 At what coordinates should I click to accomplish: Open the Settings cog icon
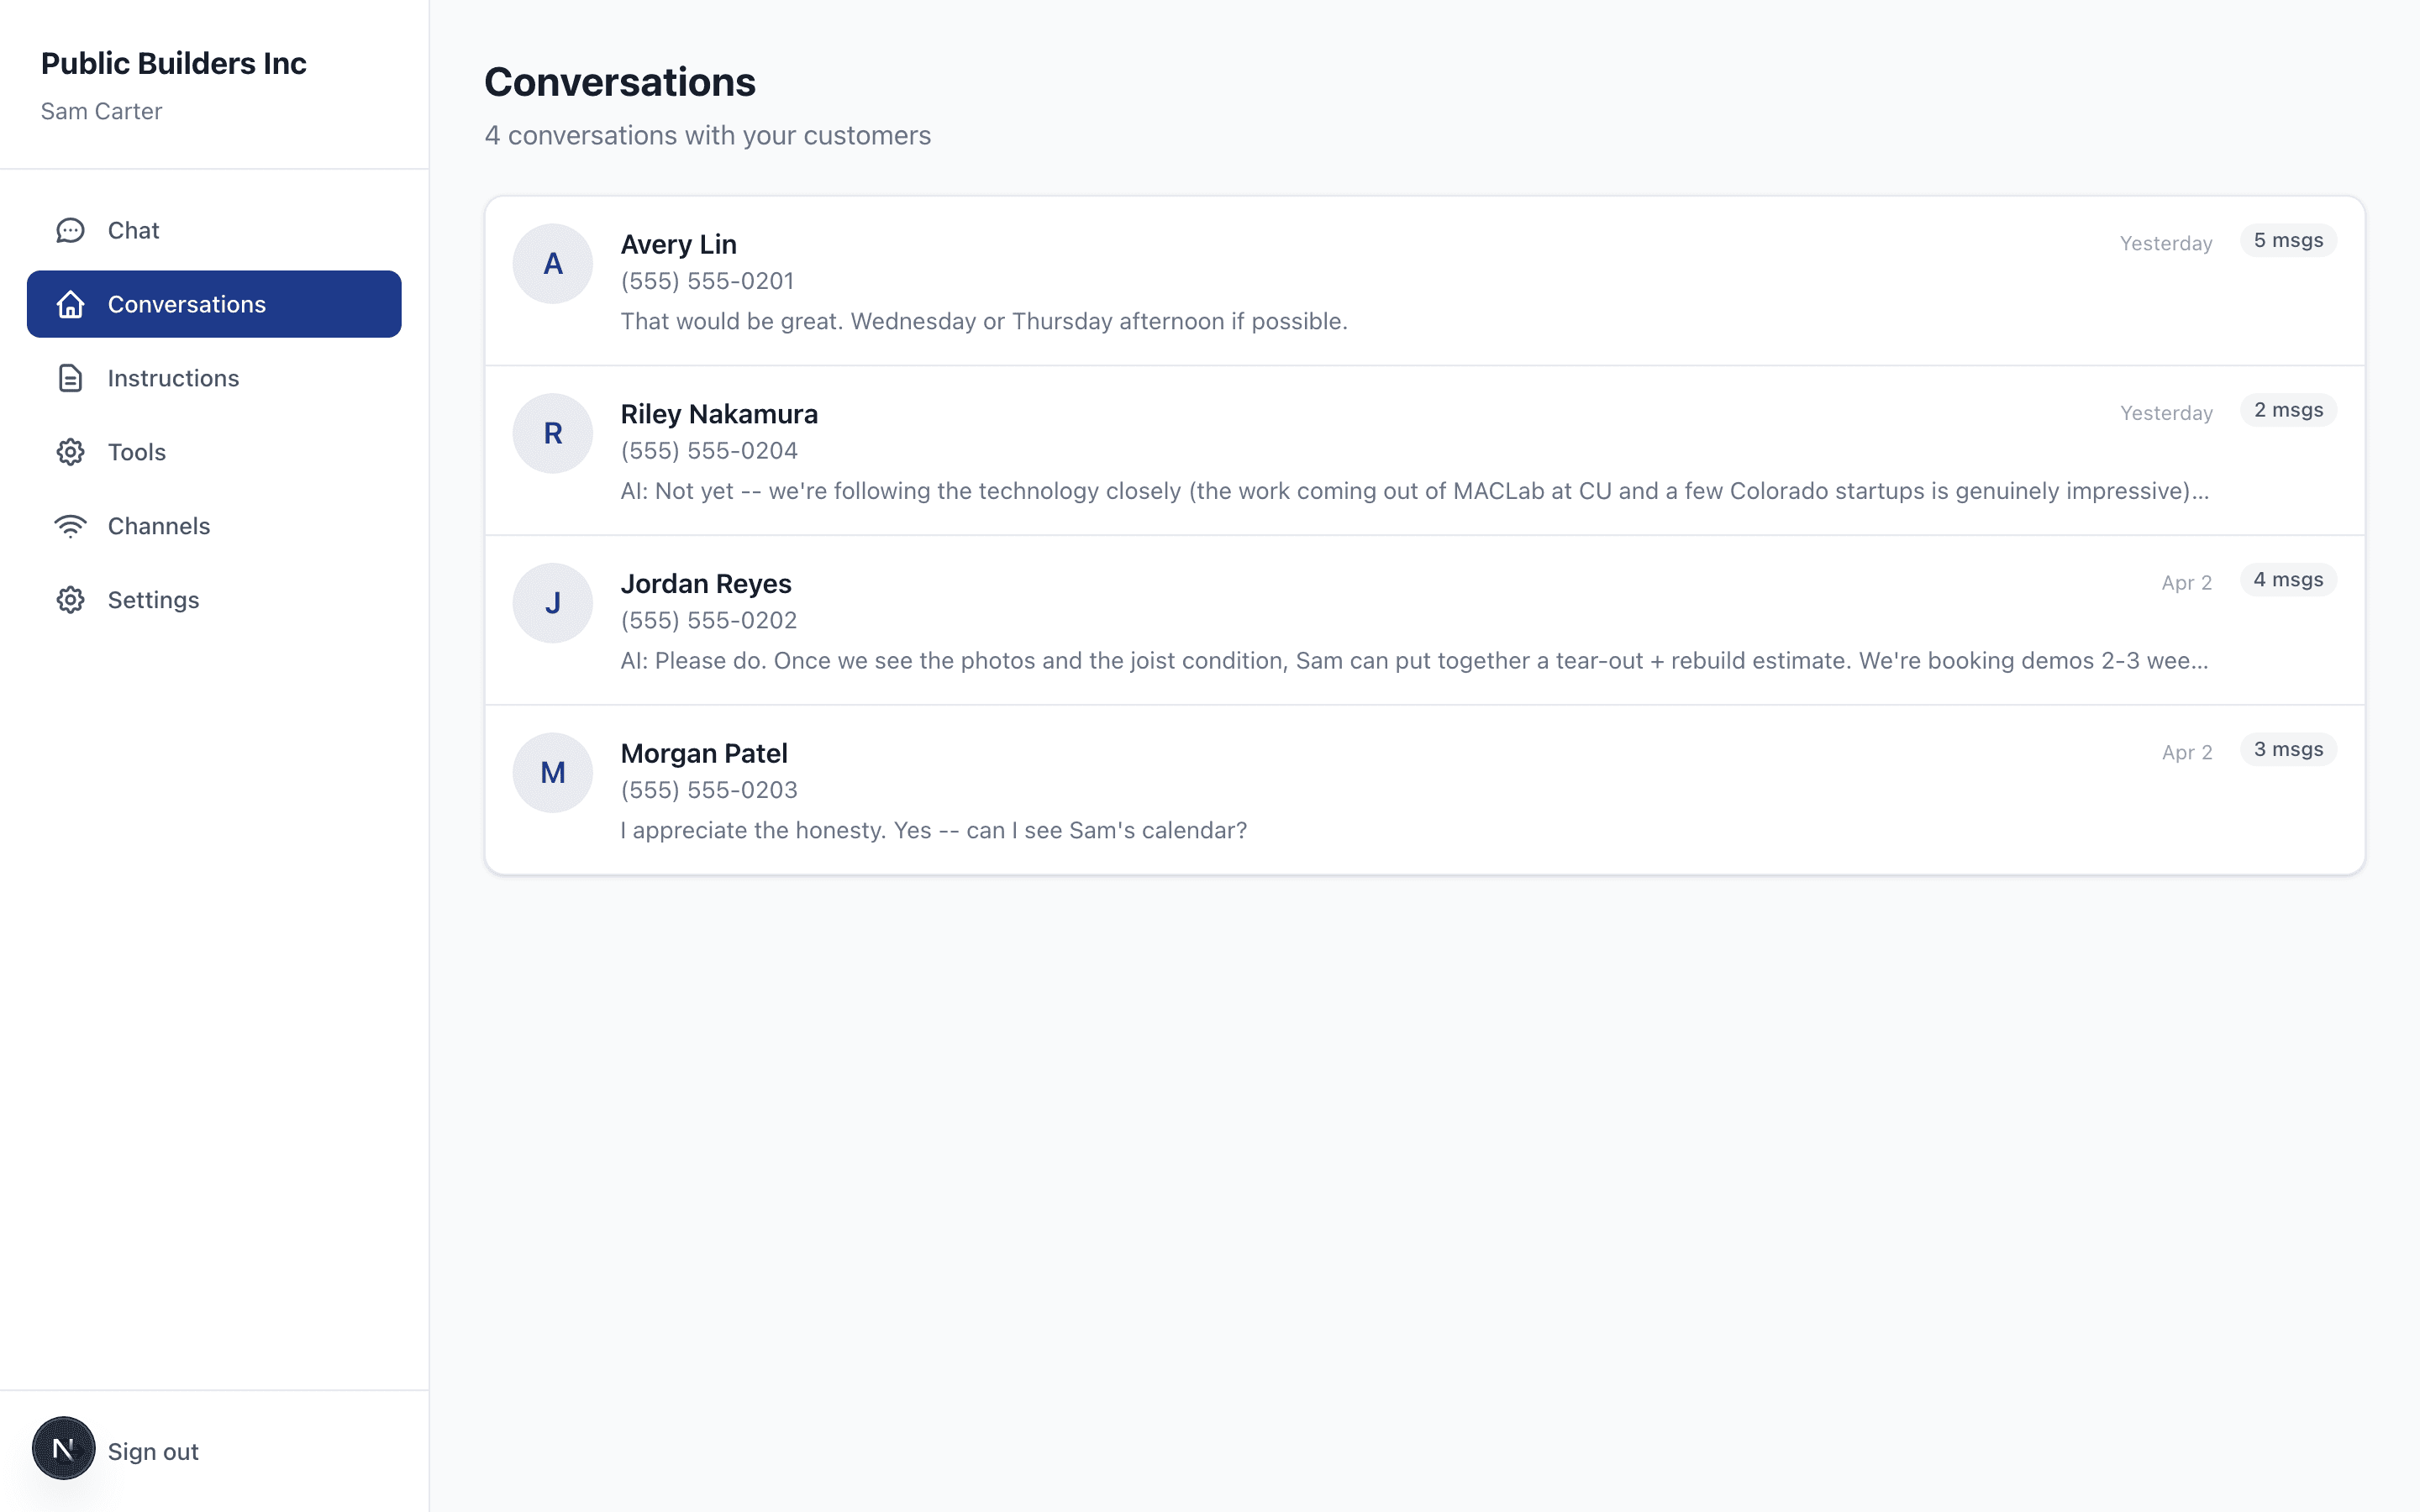(70, 599)
